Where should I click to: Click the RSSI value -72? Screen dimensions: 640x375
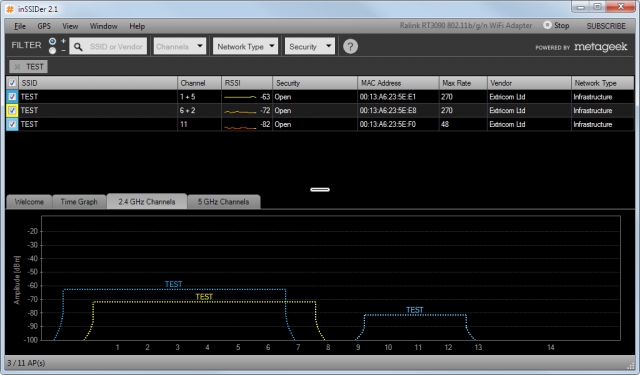[x=265, y=111]
